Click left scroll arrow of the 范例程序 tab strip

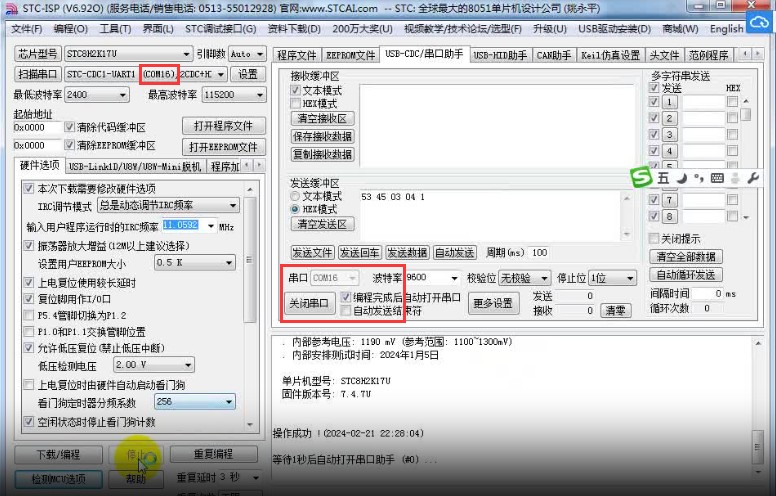coord(745,54)
